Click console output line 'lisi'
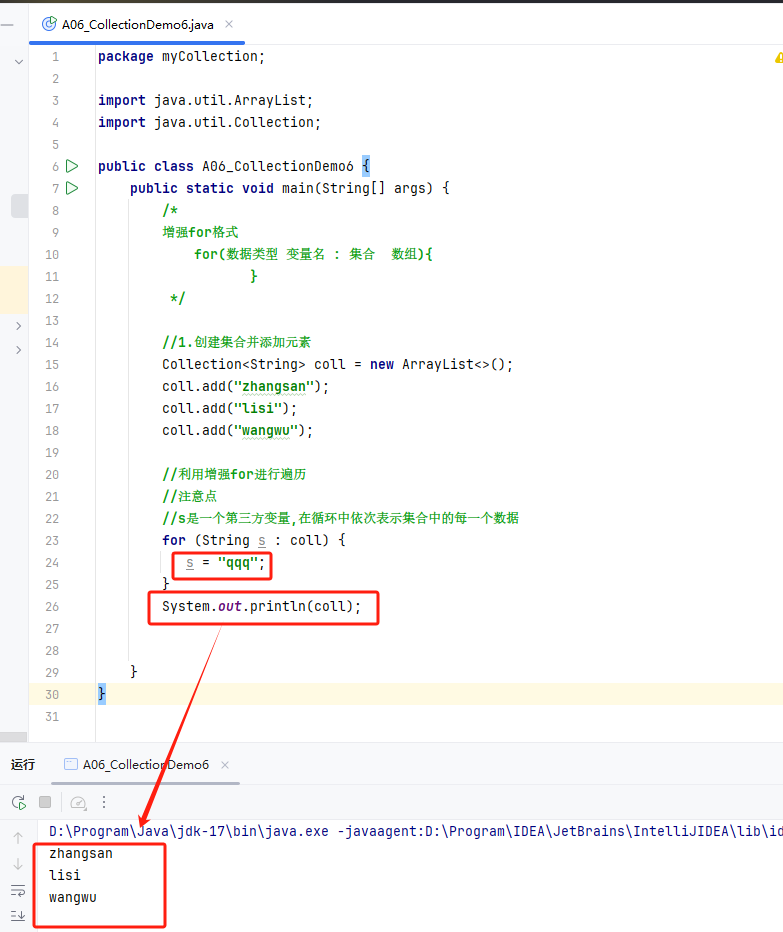The width and height of the screenshot is (783, 932). [x=65, y=876]
